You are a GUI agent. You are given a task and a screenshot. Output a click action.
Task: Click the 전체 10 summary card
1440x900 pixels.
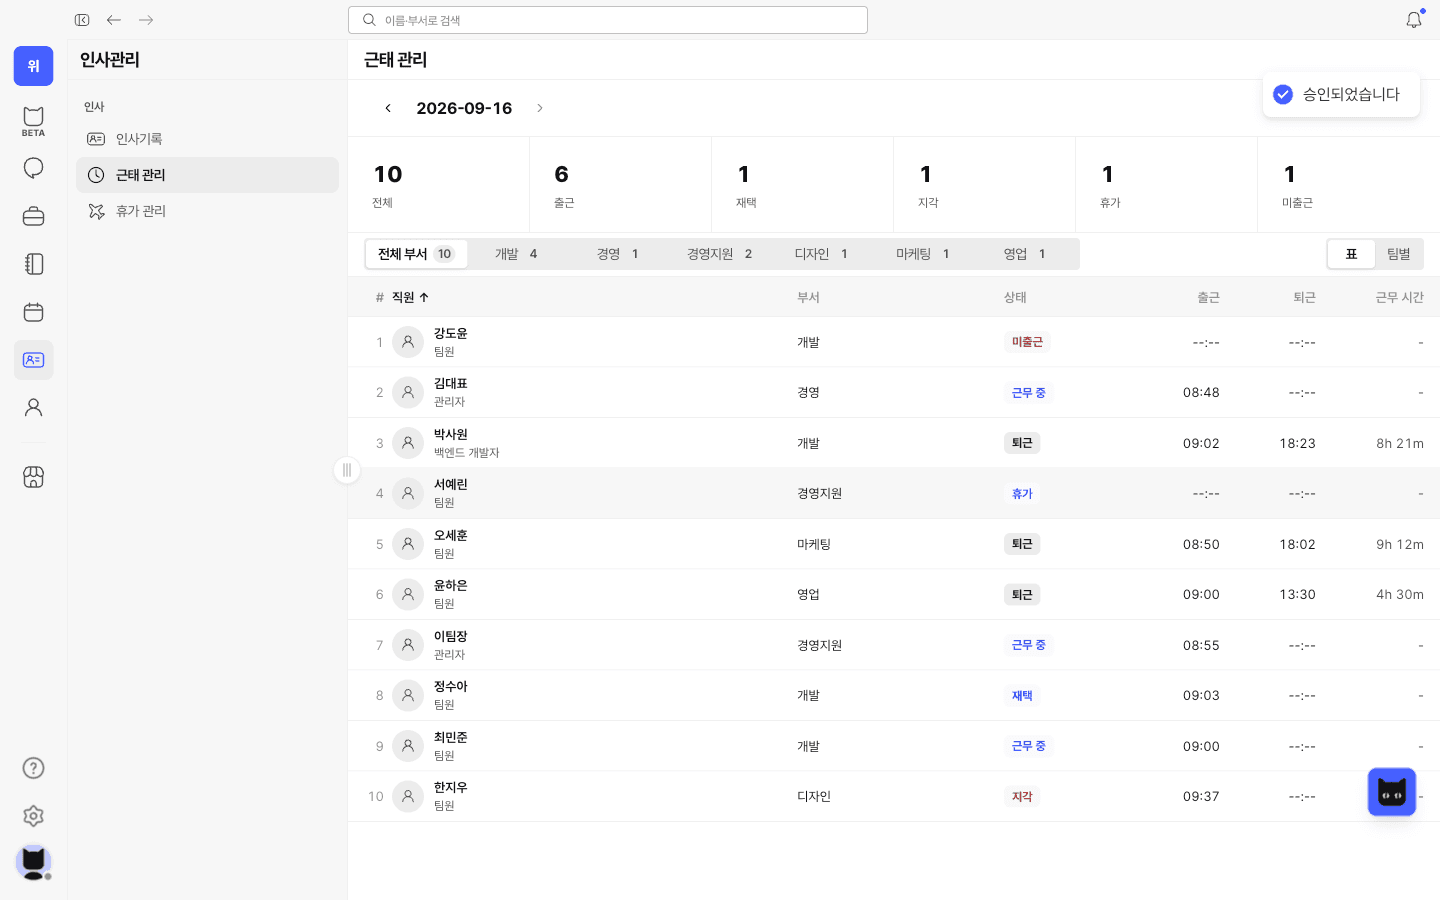(439, 185)
